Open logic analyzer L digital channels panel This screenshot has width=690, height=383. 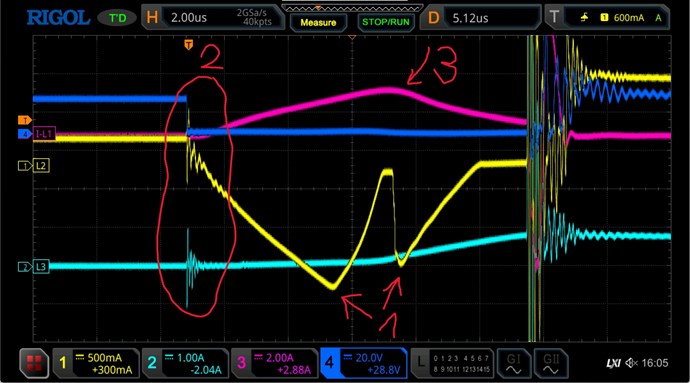[452, 363]
